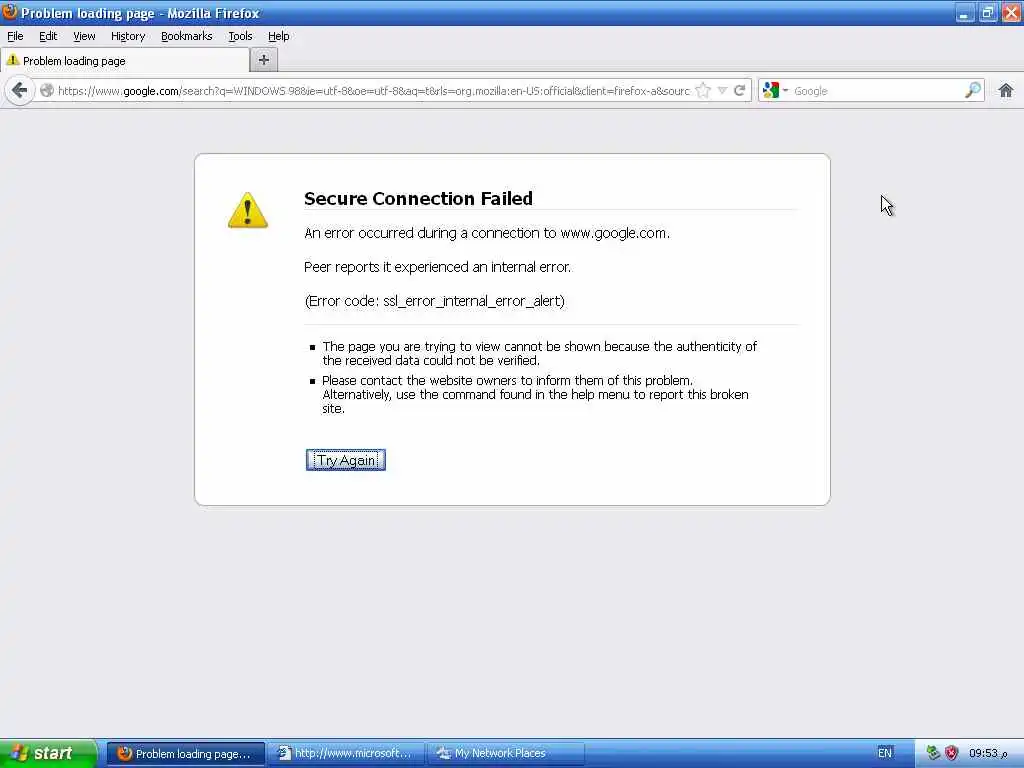Restore down the Firefox window
The height and width of the screenshot is (768, 1024).
point(988,12)
